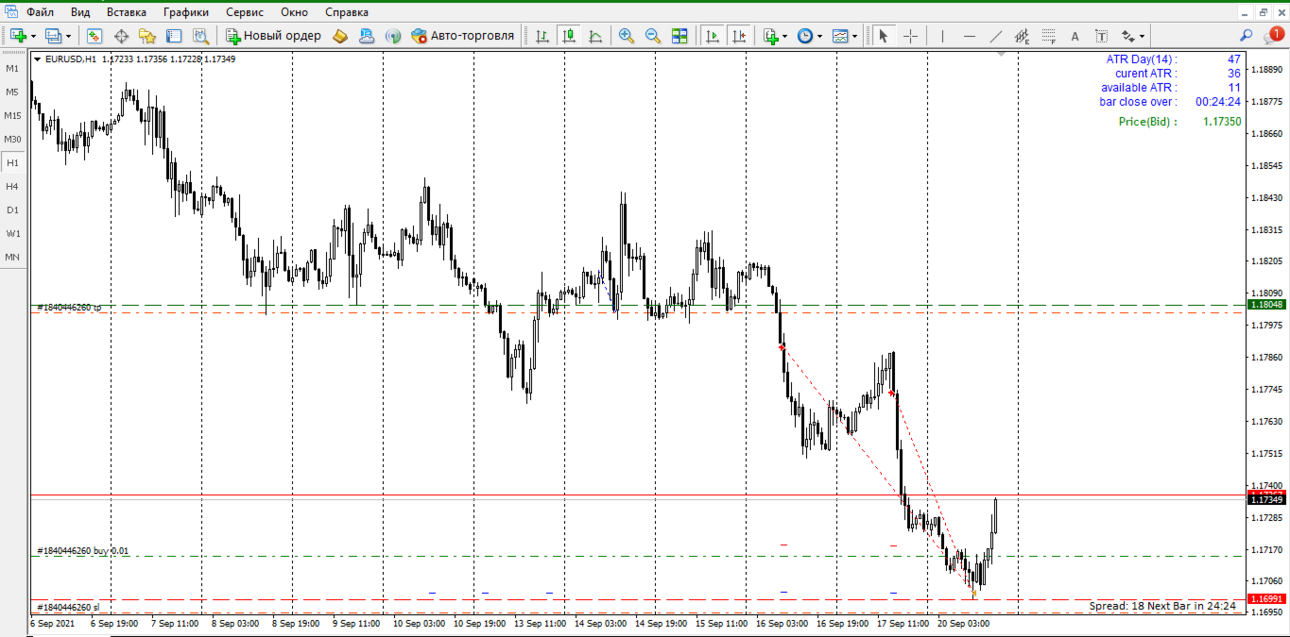Viewport: 1290px width, 637px height.
Task: Open the chart Templates icon
Action: pyautogui.click(x=840, y=36)
